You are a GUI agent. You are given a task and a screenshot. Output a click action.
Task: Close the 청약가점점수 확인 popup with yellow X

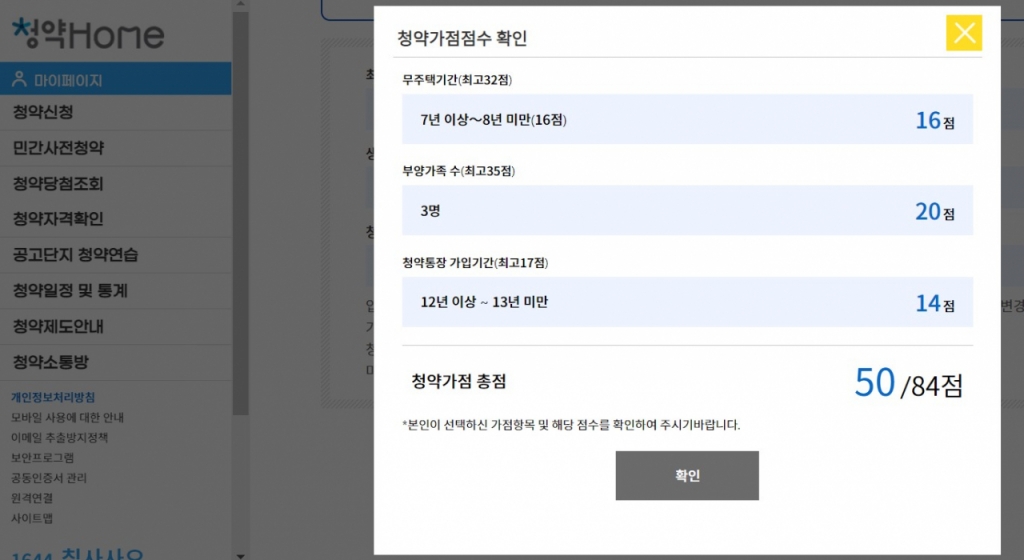coord(964,33)
